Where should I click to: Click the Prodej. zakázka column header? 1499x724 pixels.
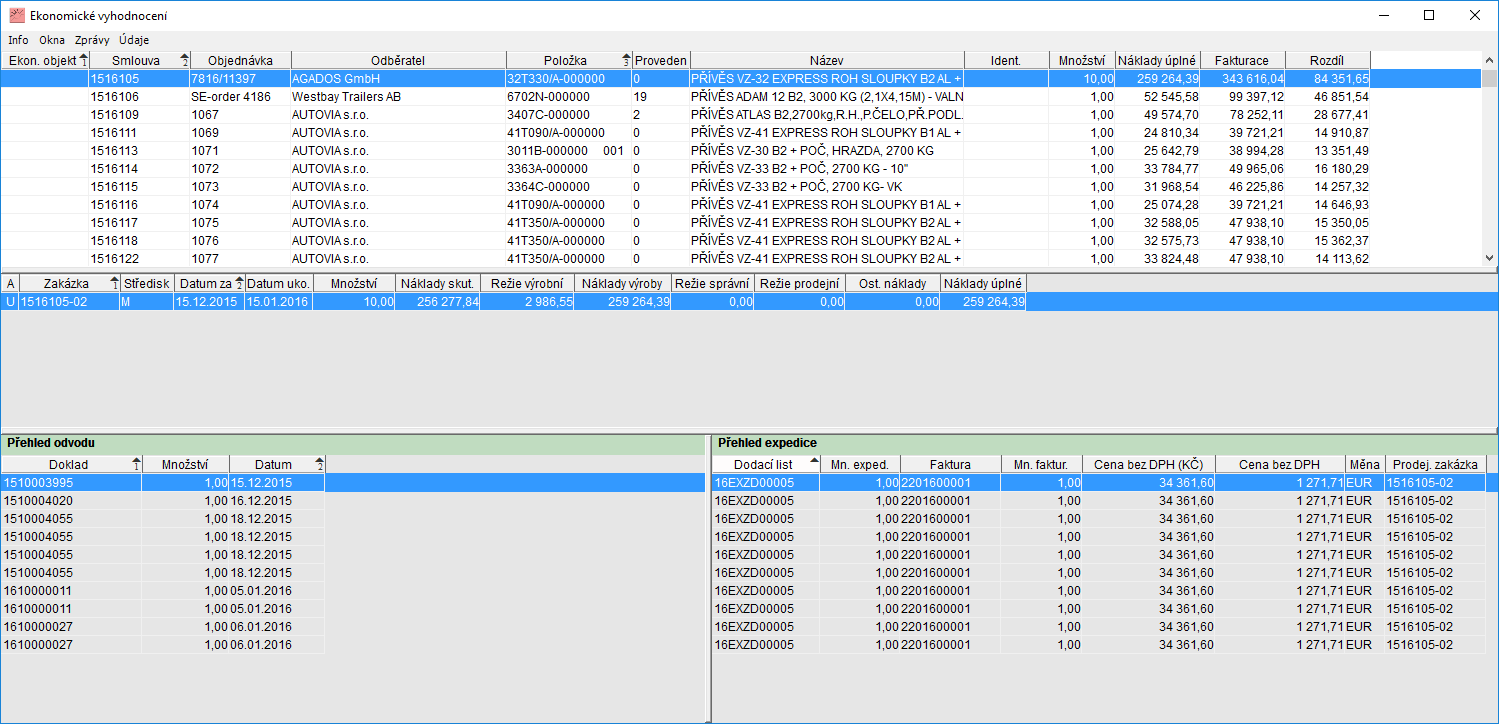1435,464
